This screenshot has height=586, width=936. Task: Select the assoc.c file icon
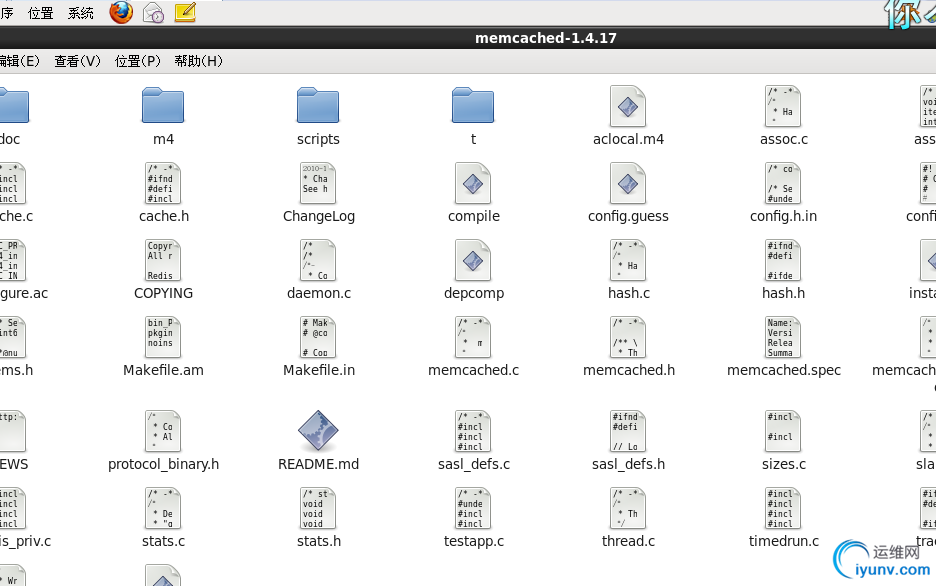click(x=783, y=106)
